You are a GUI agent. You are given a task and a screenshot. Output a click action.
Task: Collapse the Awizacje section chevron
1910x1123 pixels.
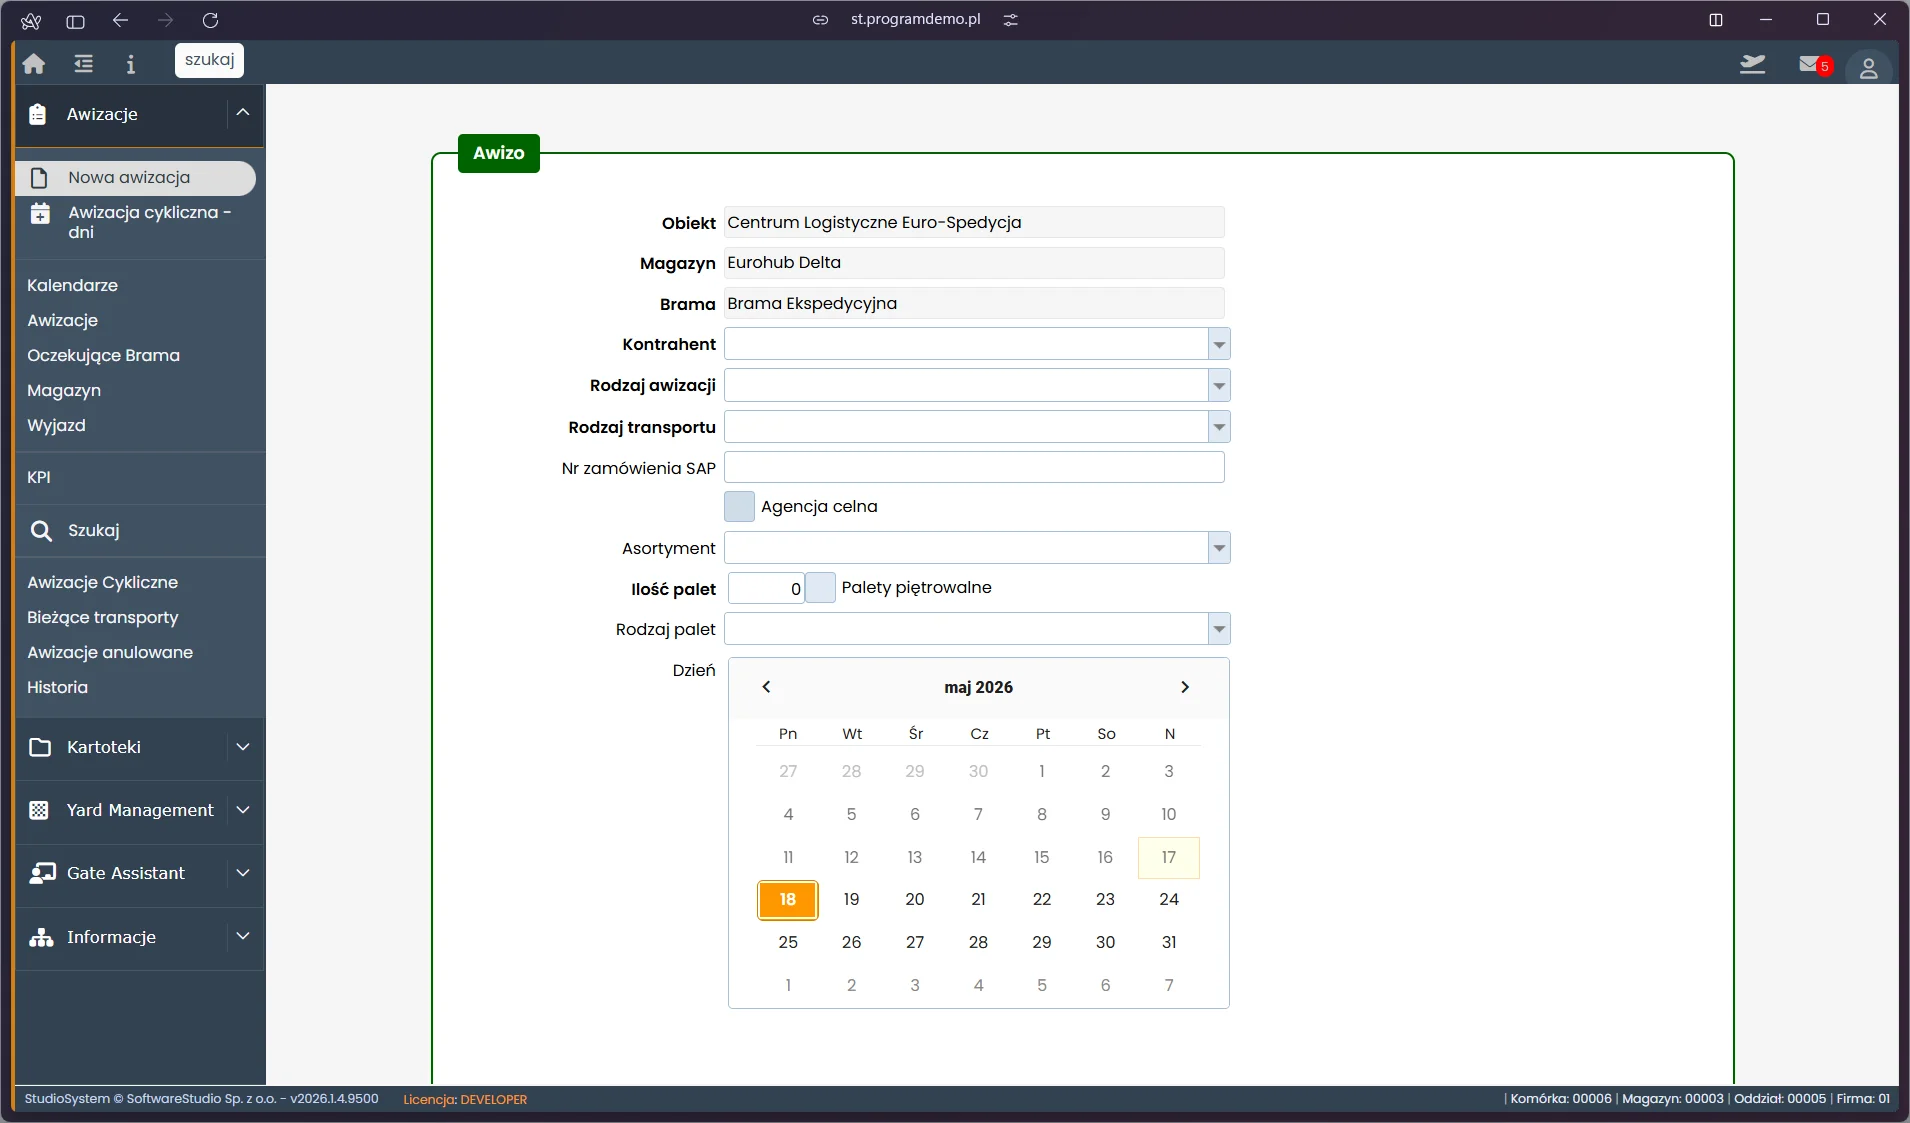[243, 113]
